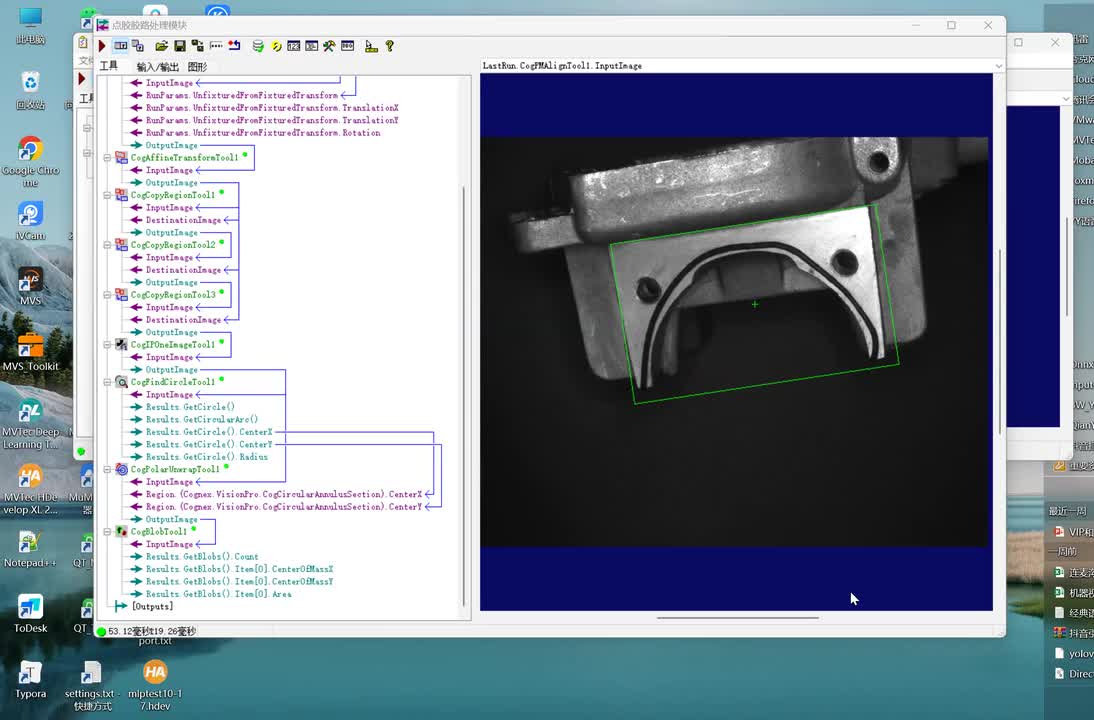Click the hammer and wrench toolbox icon

coord(329,46)
